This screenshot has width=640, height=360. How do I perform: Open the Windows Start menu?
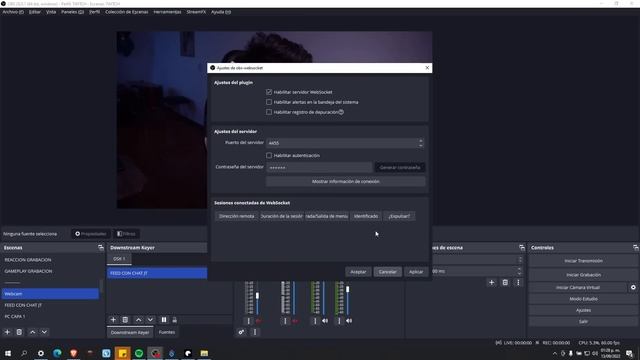click(x=8, y=353)
